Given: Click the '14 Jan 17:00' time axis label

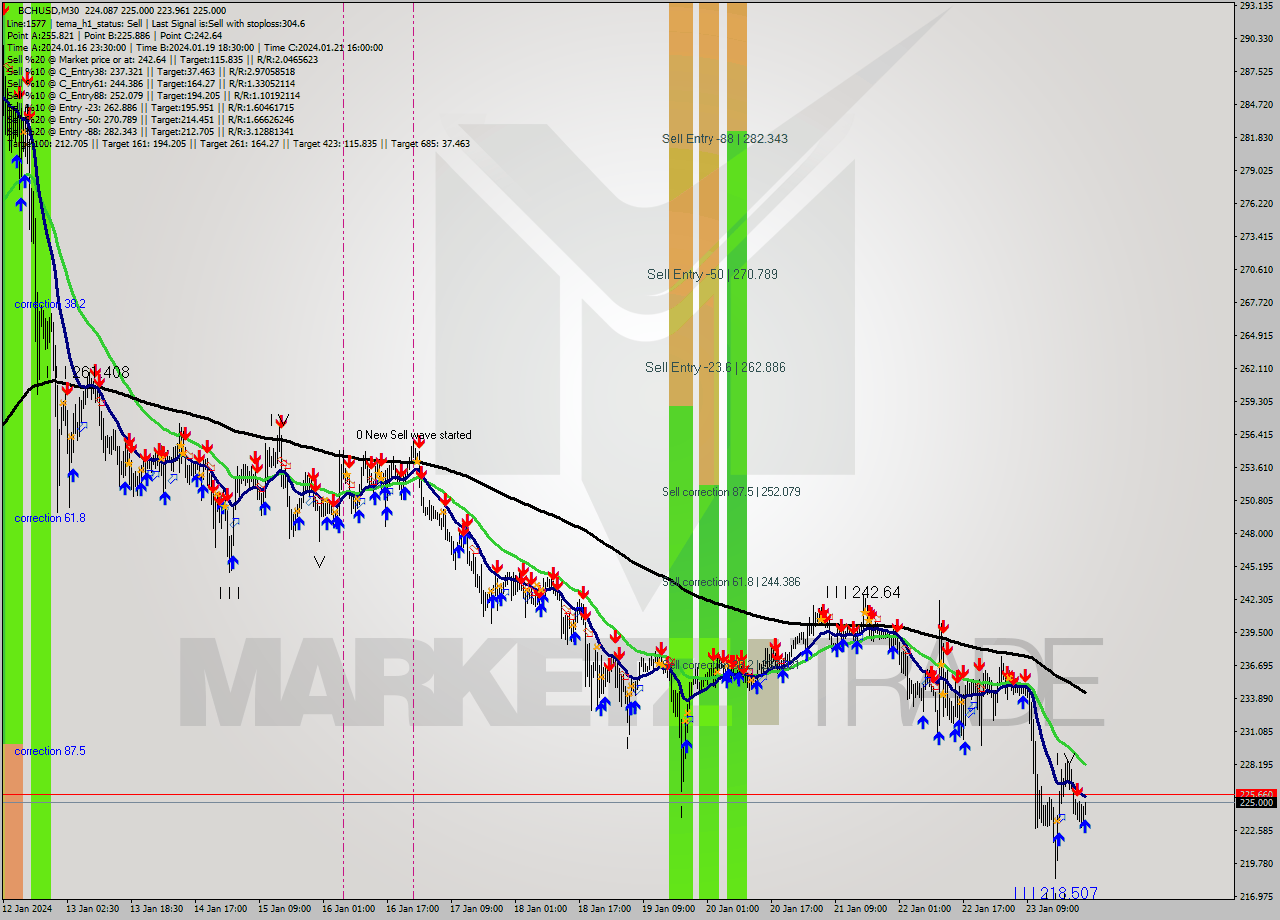Looking at the screenshot, I should click(x=220, y=909).
